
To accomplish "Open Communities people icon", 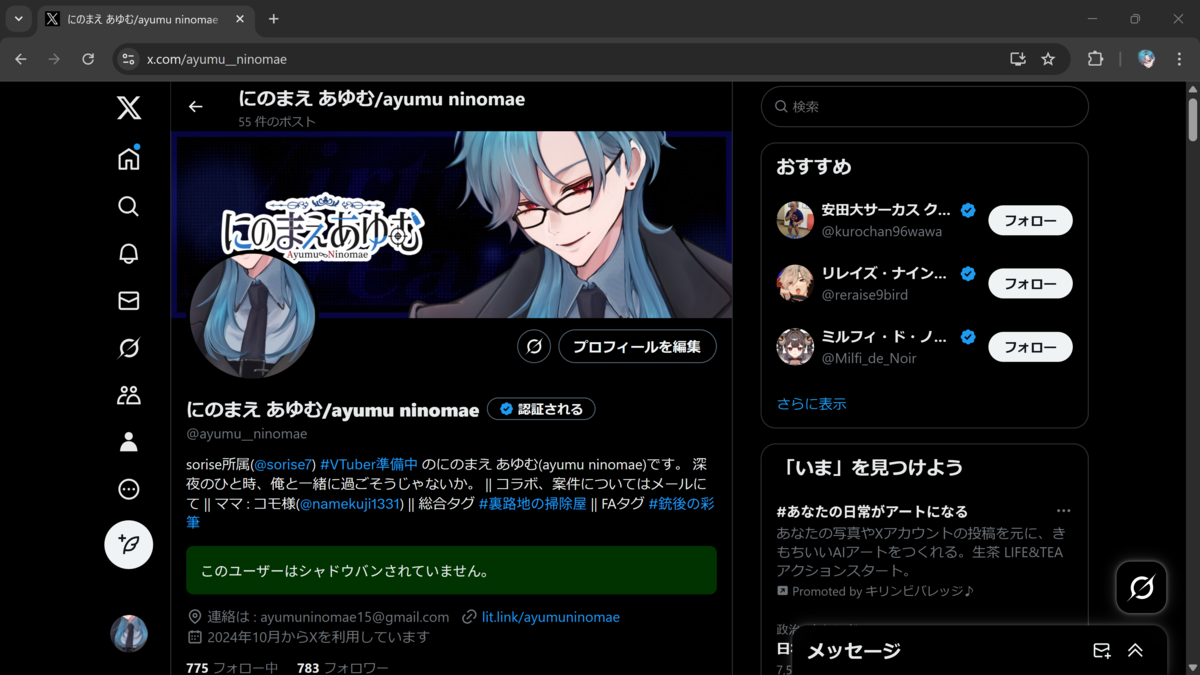I will [x=129, y=395].
